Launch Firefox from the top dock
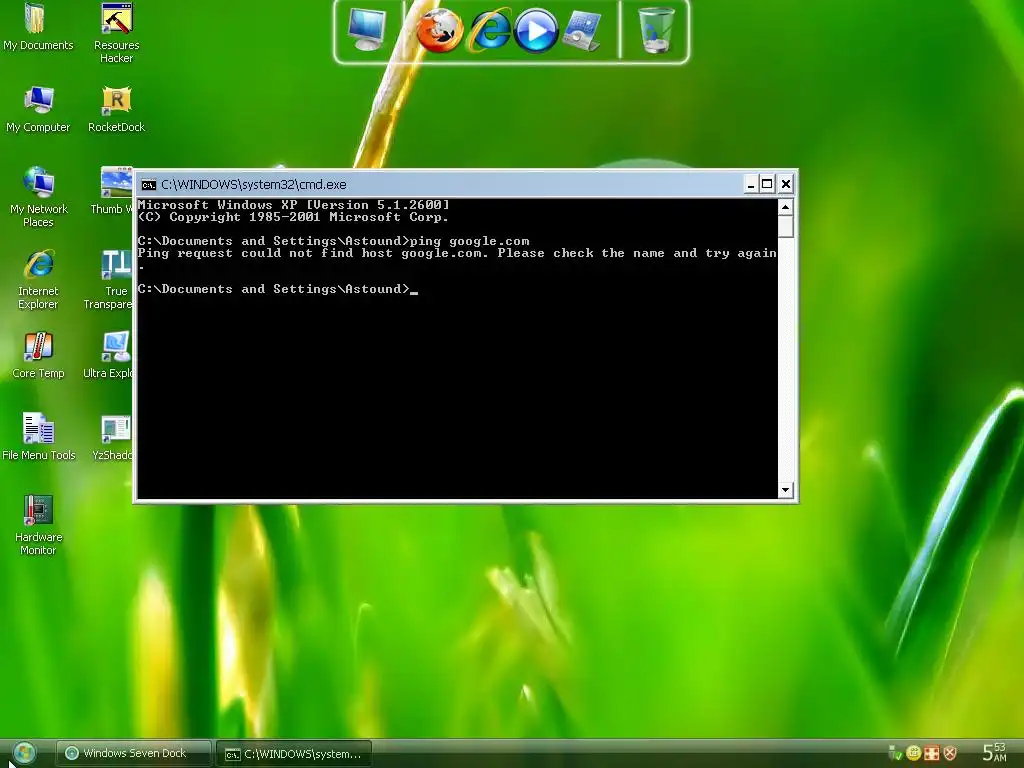1024x768 pixels. pos(440,30)
